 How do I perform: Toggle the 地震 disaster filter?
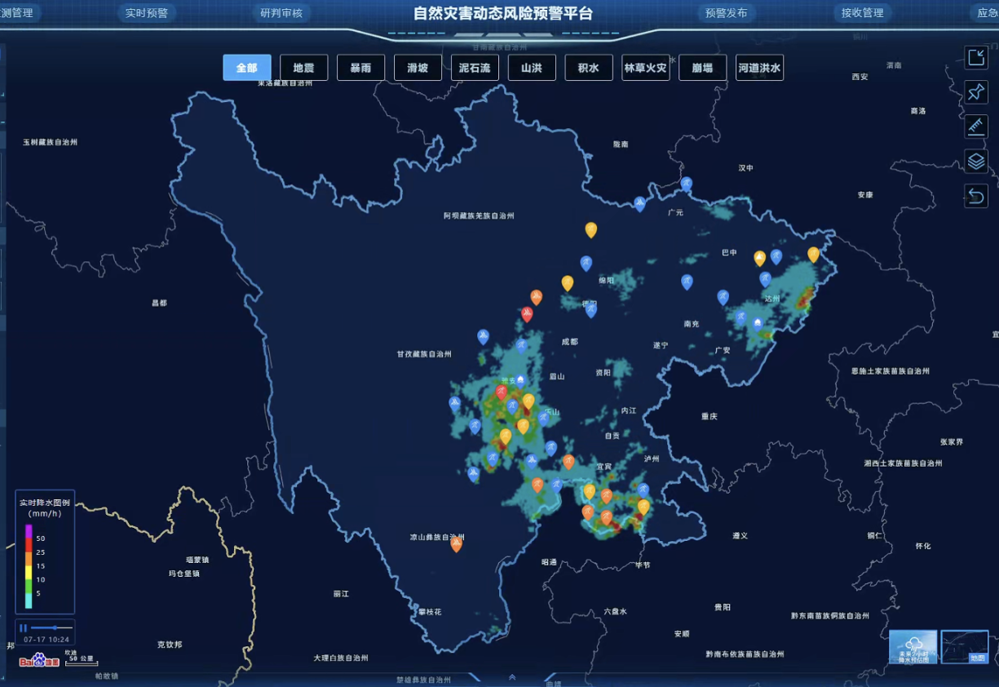point(304,68)
